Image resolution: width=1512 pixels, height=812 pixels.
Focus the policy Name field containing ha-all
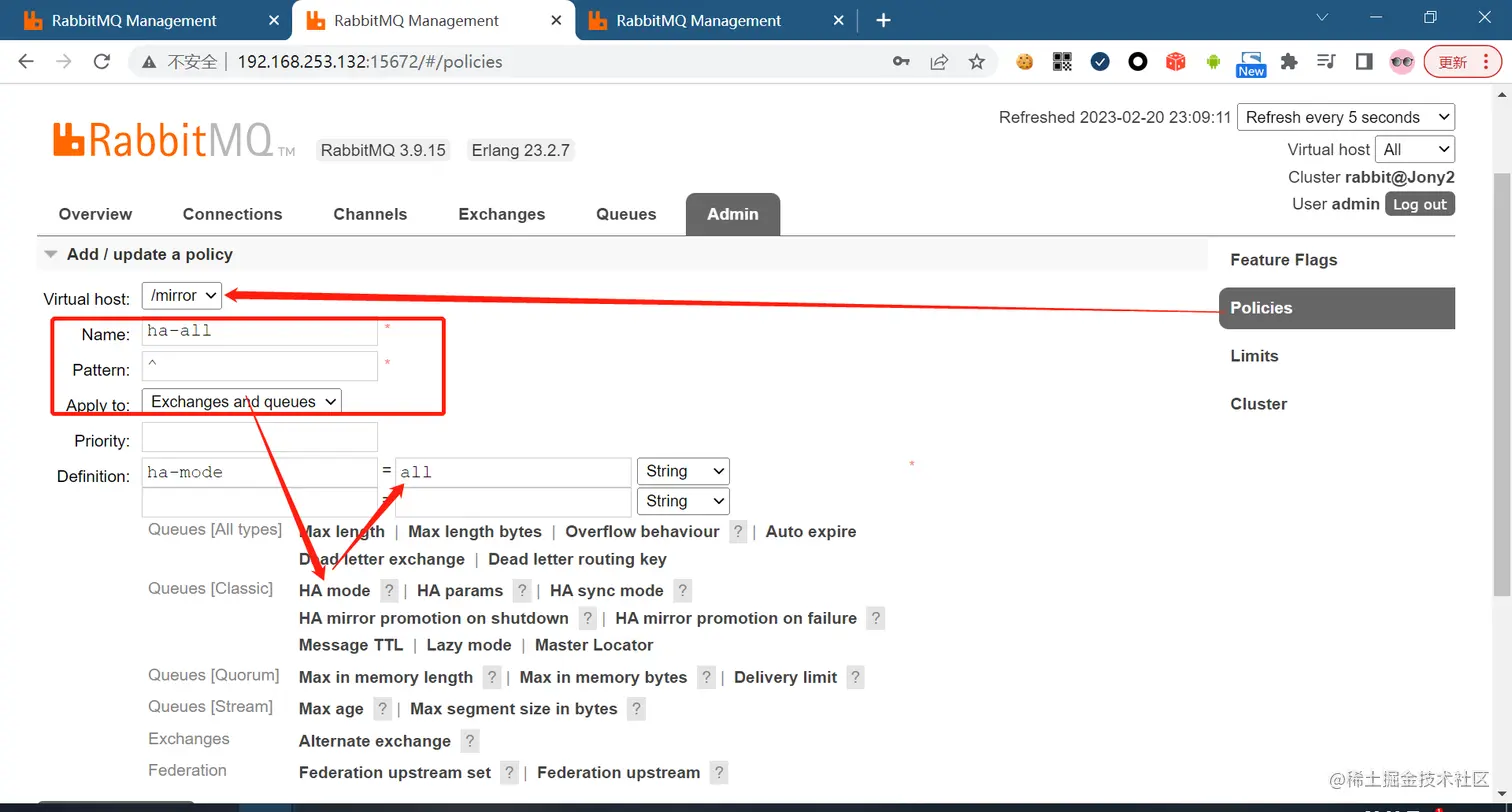point(260,331)
